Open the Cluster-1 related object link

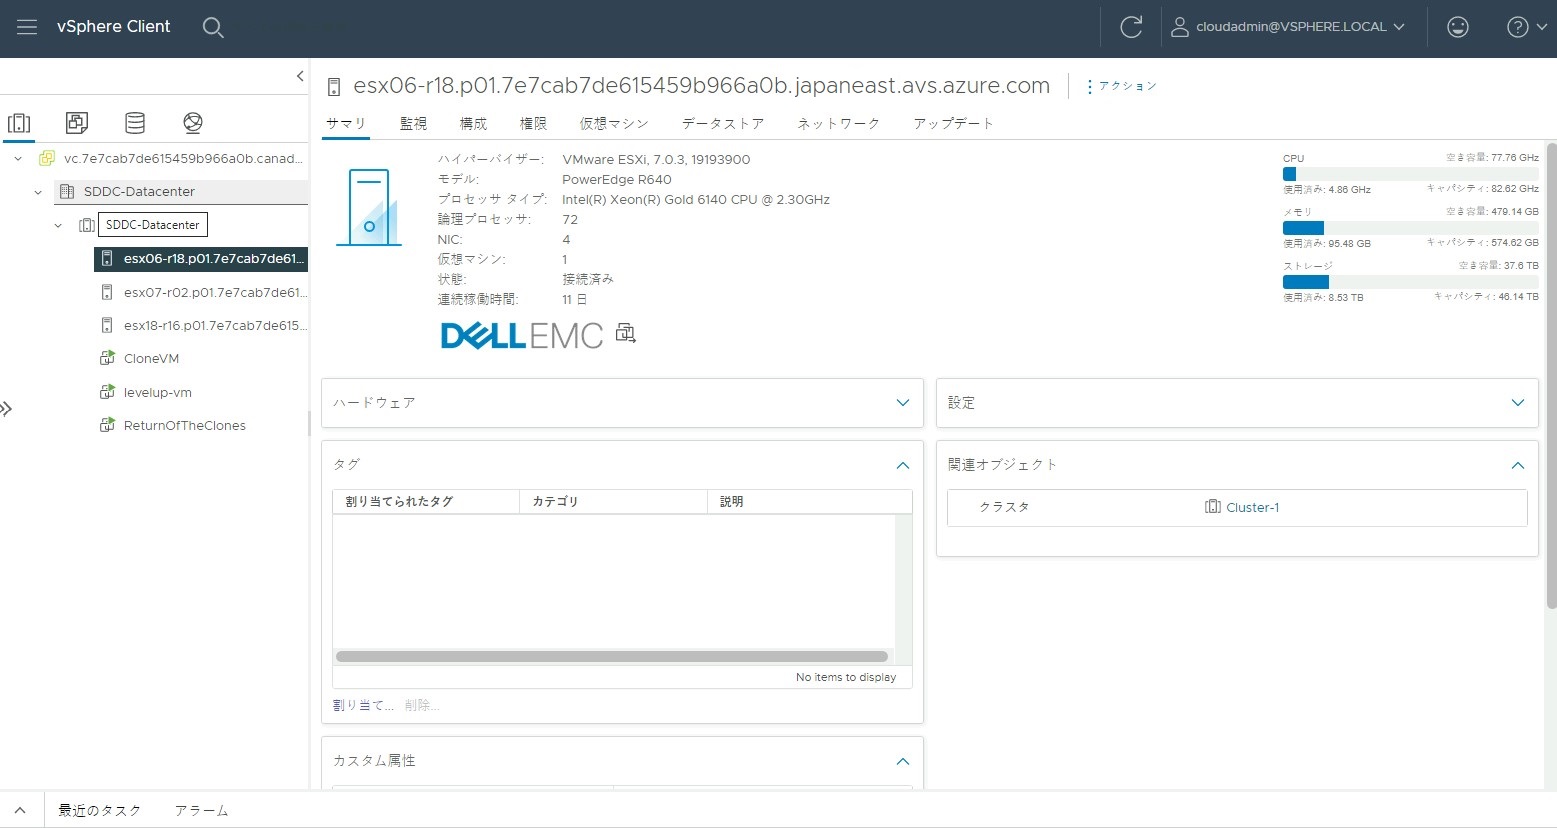click(x=1251, y=507)
